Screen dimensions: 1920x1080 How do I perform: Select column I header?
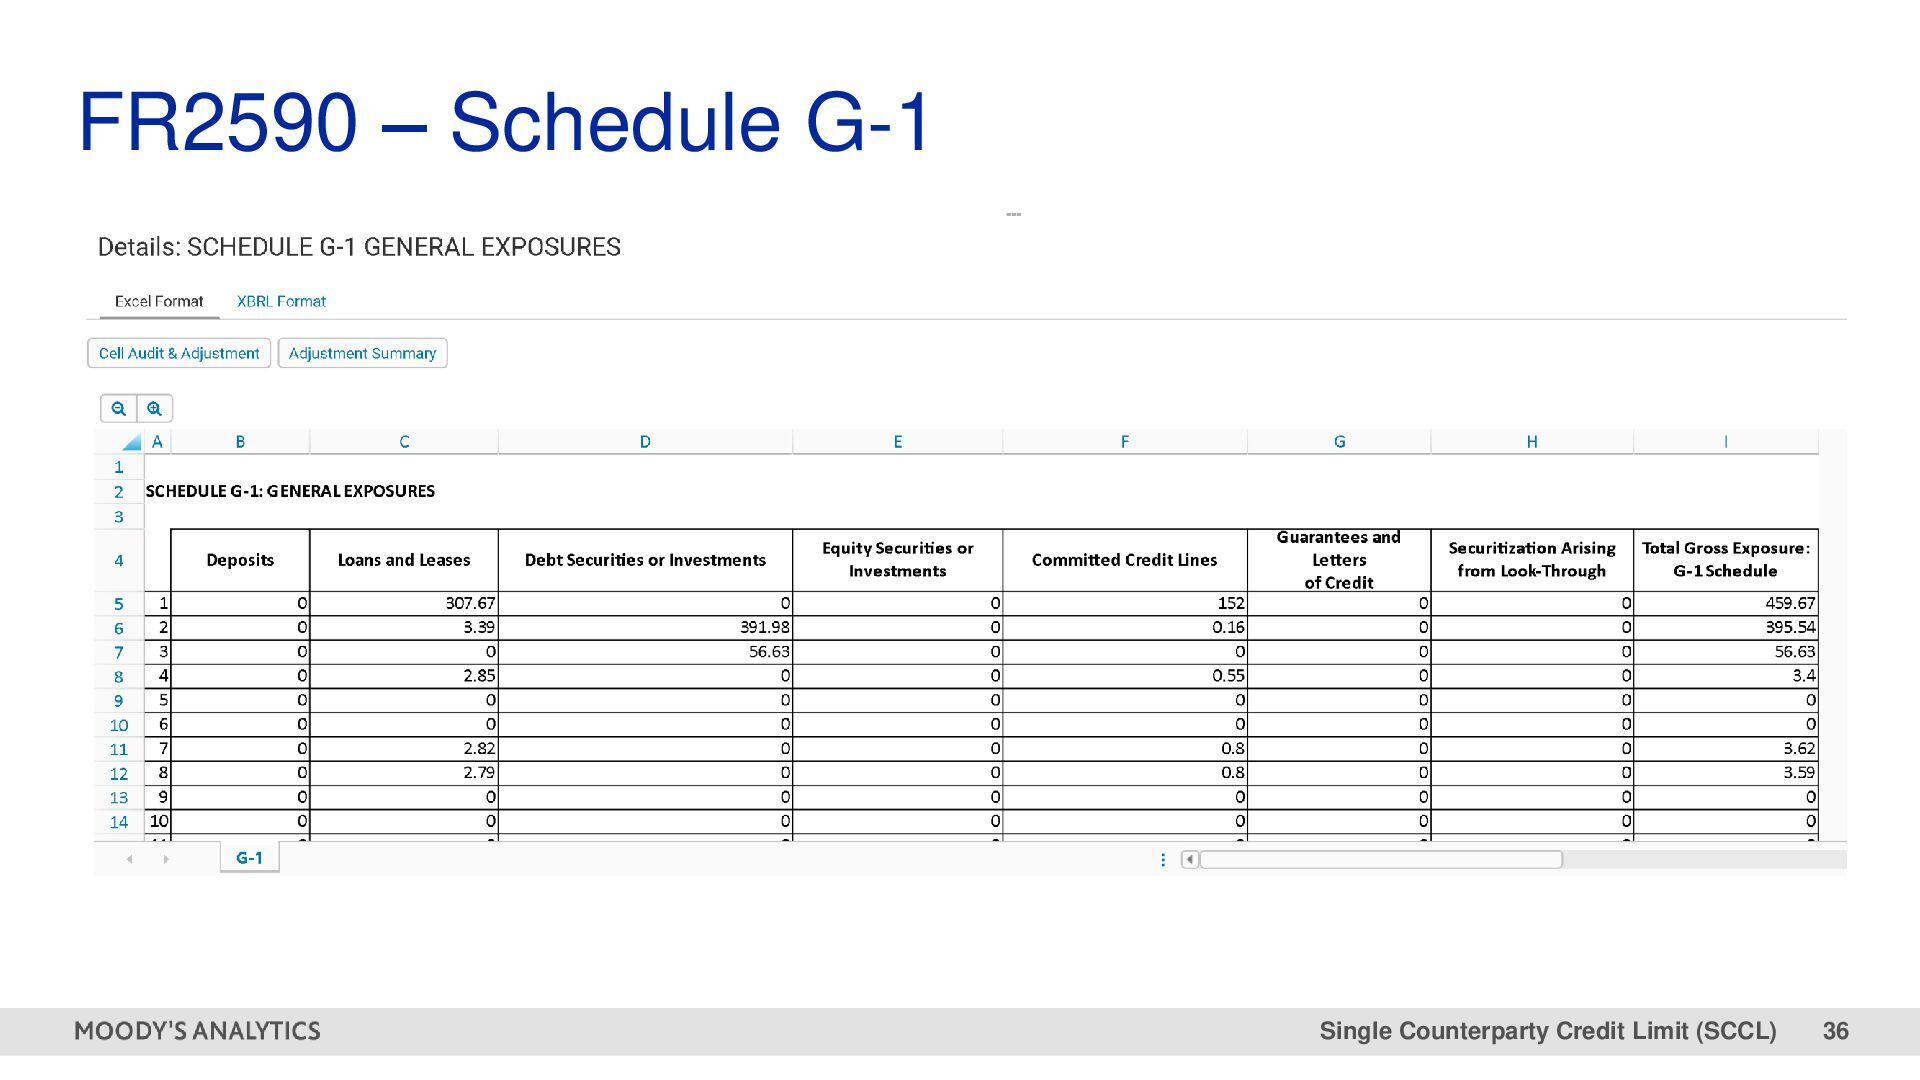(x=1725, y=442)
